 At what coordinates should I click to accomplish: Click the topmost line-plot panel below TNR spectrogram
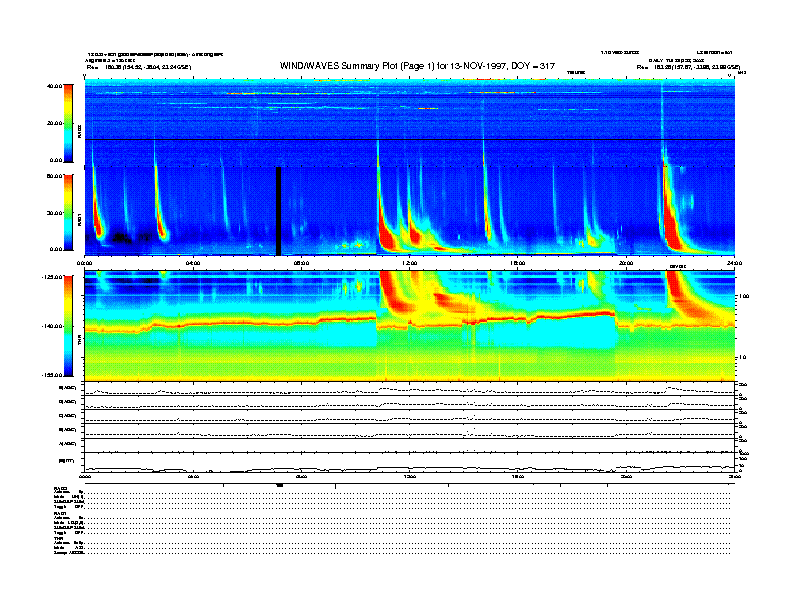coord(410,389)
